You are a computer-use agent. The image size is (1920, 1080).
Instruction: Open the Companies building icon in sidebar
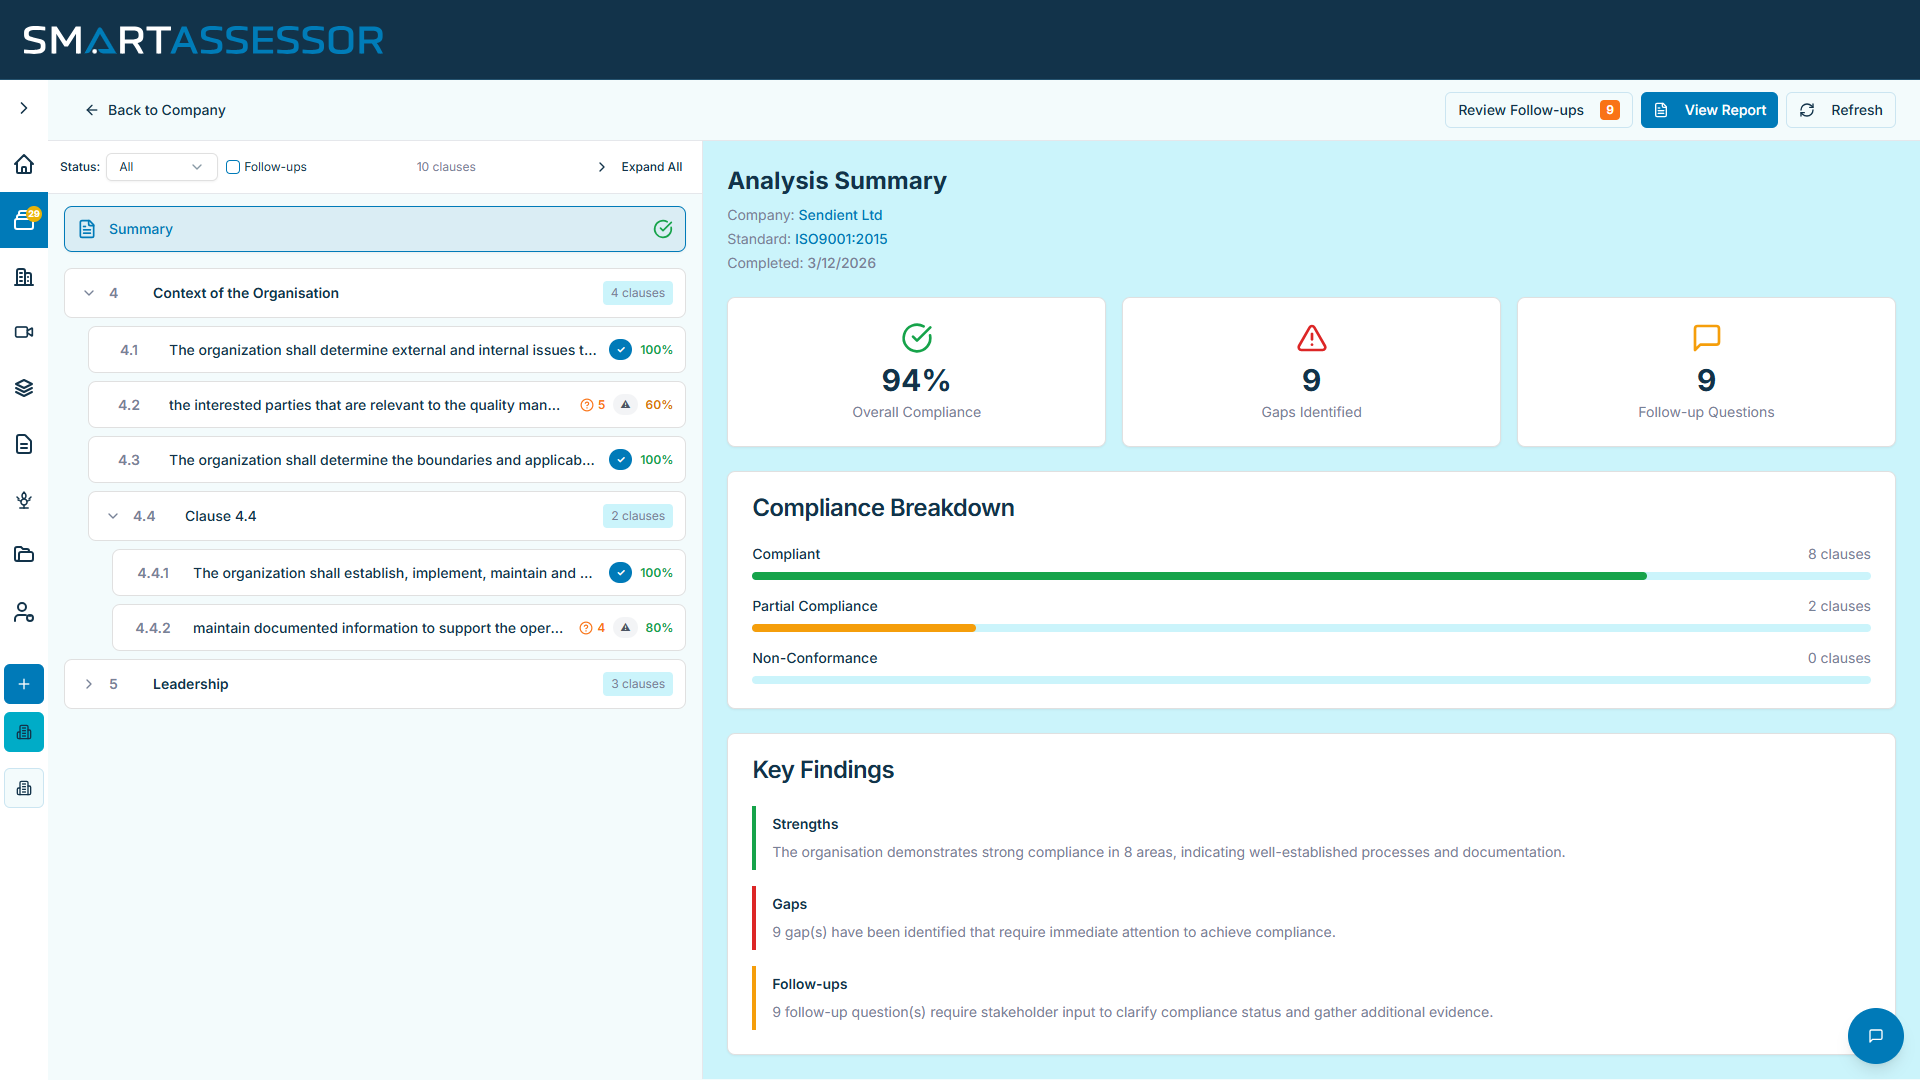tap(24, 277)
